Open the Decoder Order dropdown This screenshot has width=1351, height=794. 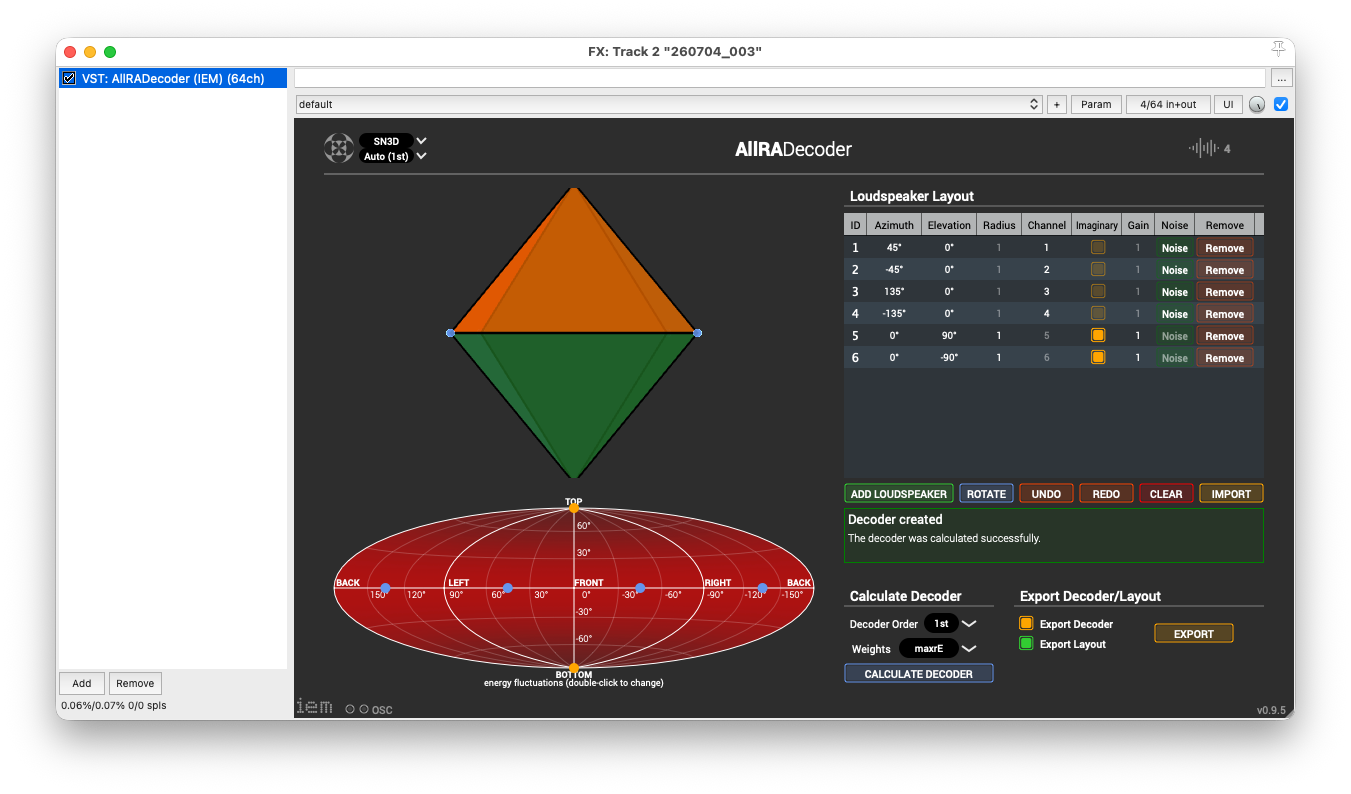950,624
